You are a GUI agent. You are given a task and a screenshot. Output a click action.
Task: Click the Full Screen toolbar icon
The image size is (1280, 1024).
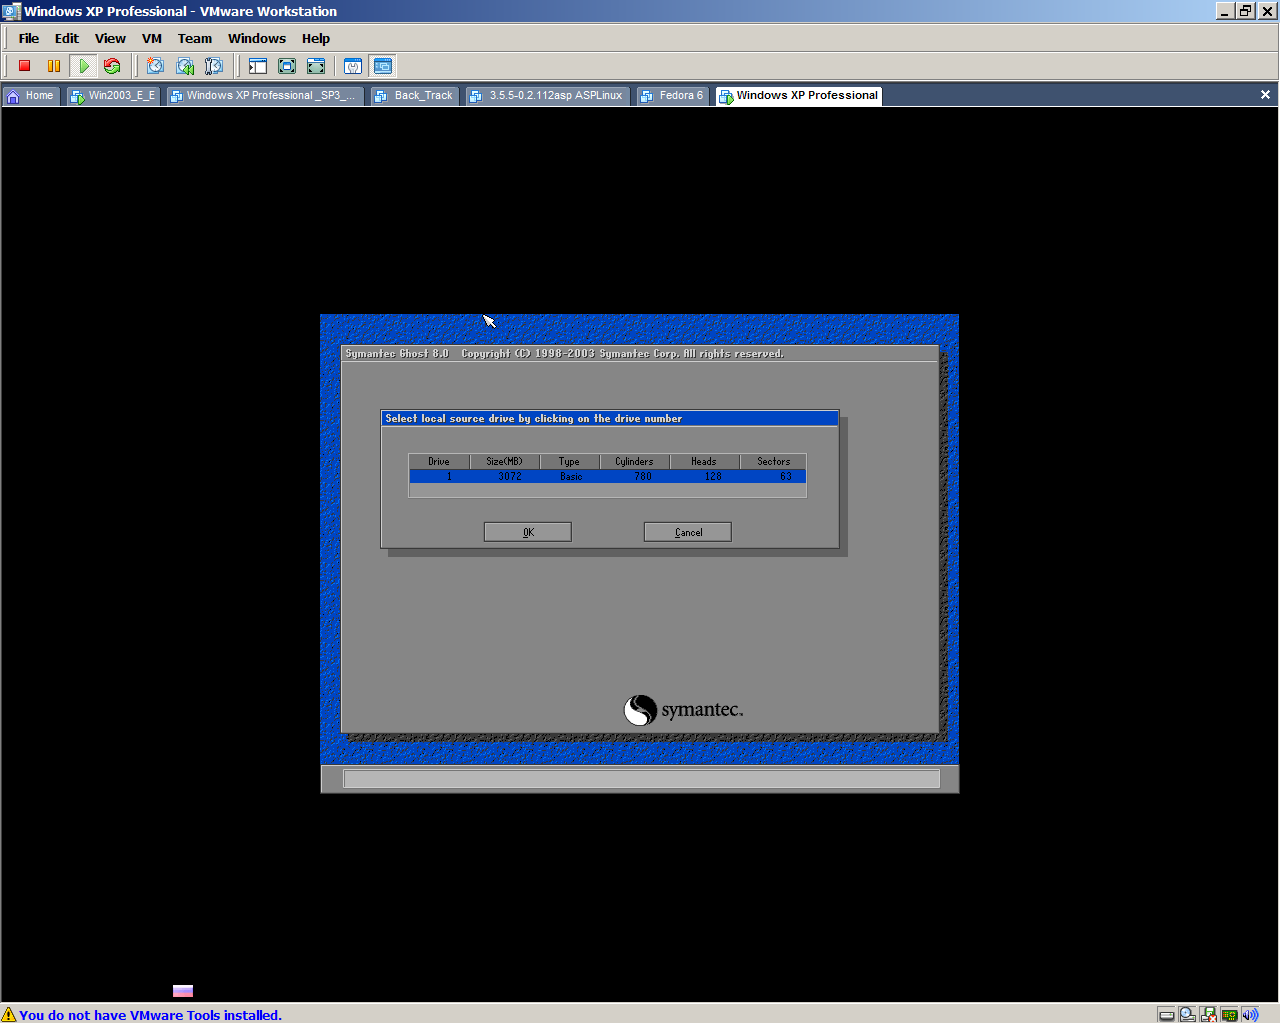click(x=287, y=66)
